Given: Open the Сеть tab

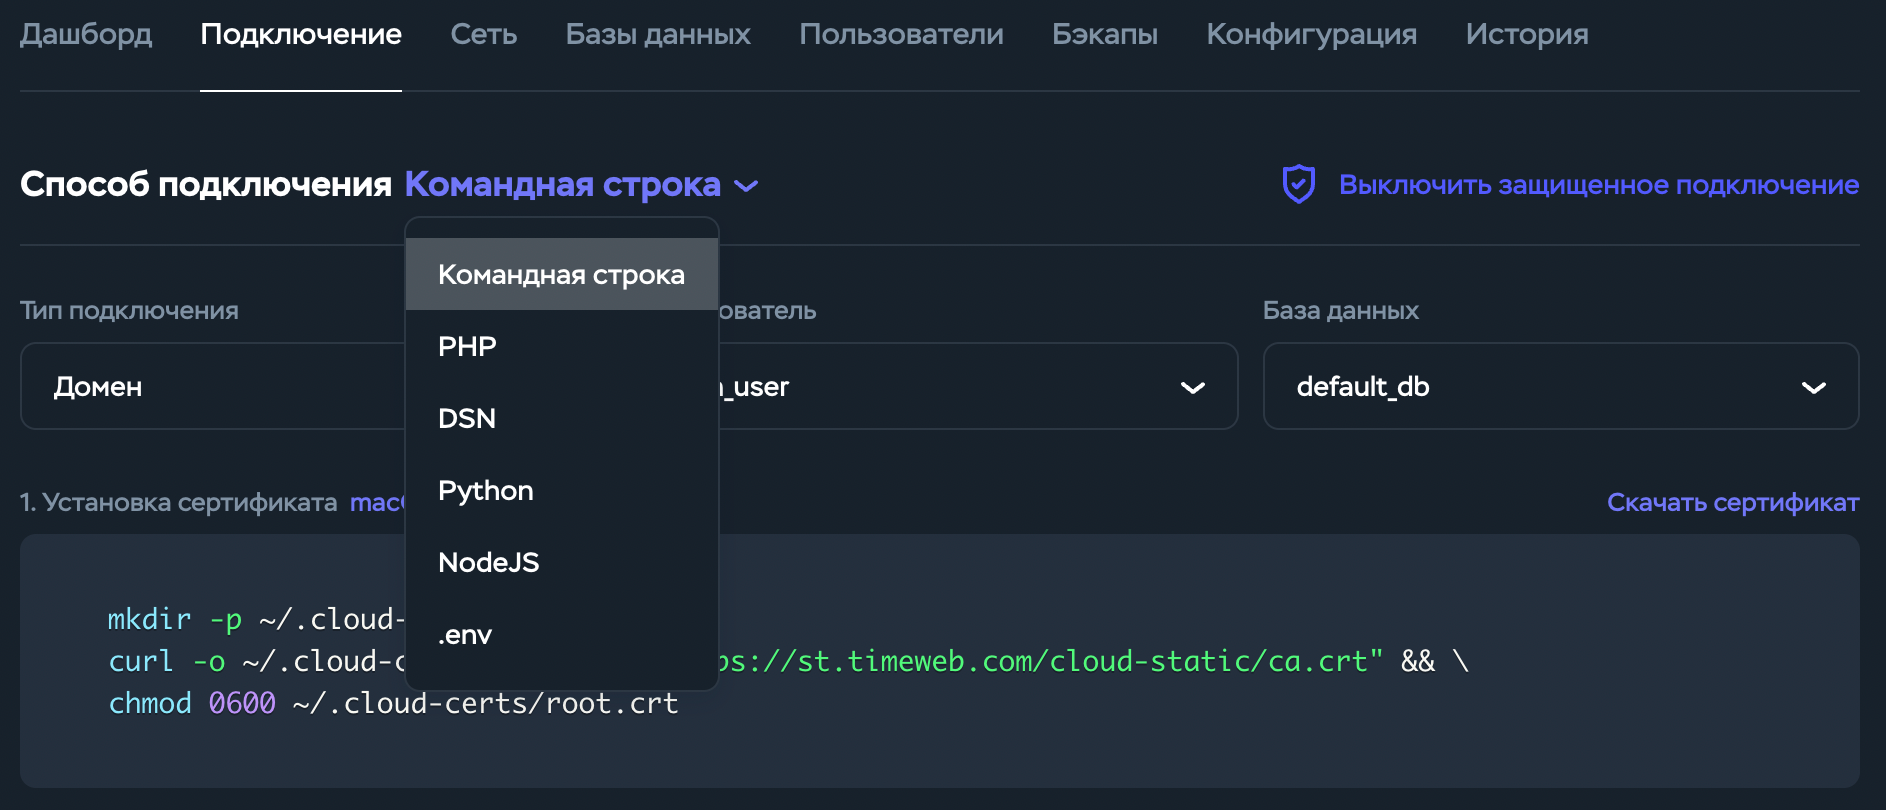Looking at the screenshot, I should pos(483,34).
